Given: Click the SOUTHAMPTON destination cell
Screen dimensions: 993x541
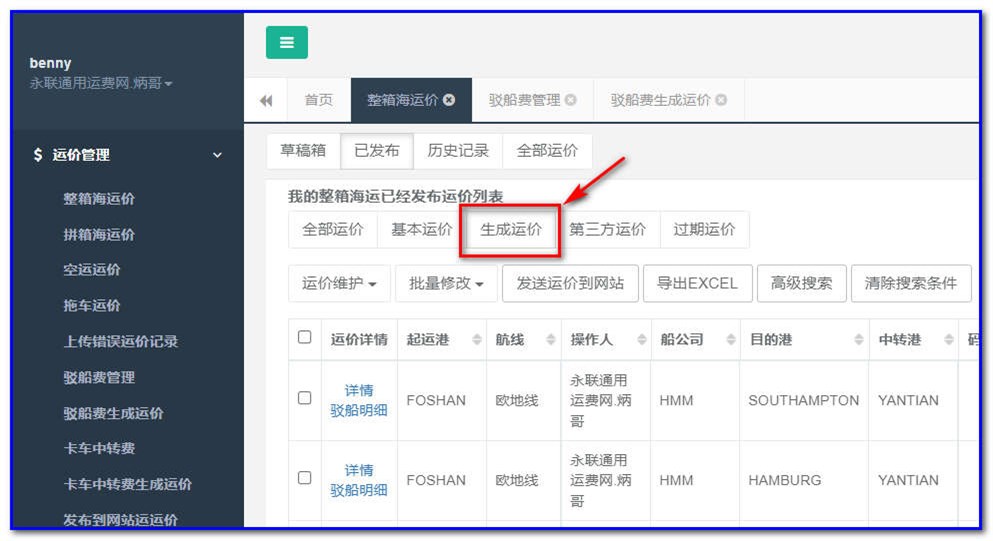Looking at the screenshot, I should click(x=804, y=400).
